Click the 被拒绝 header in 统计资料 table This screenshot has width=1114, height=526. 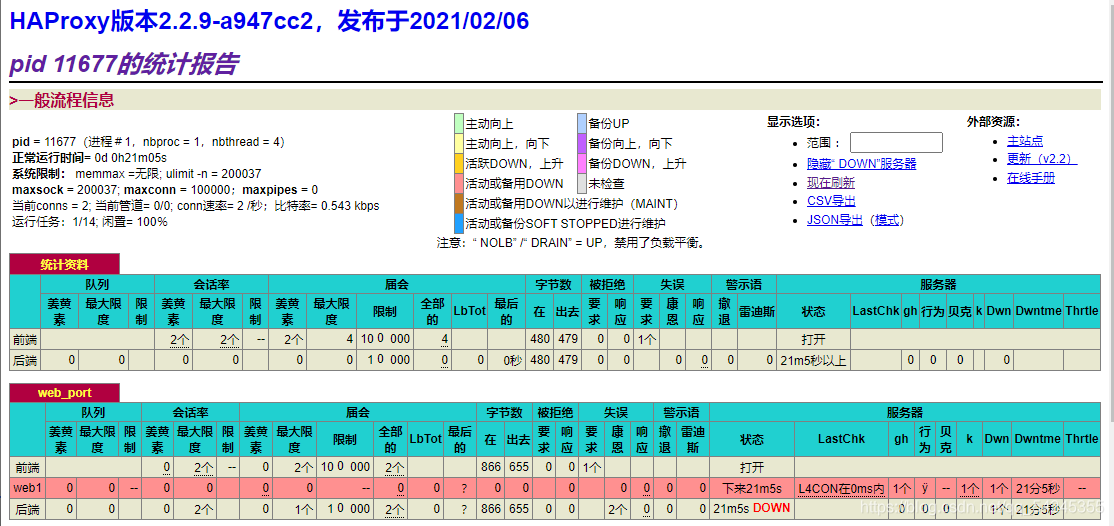pyautogui.click(x=607, y=284)
